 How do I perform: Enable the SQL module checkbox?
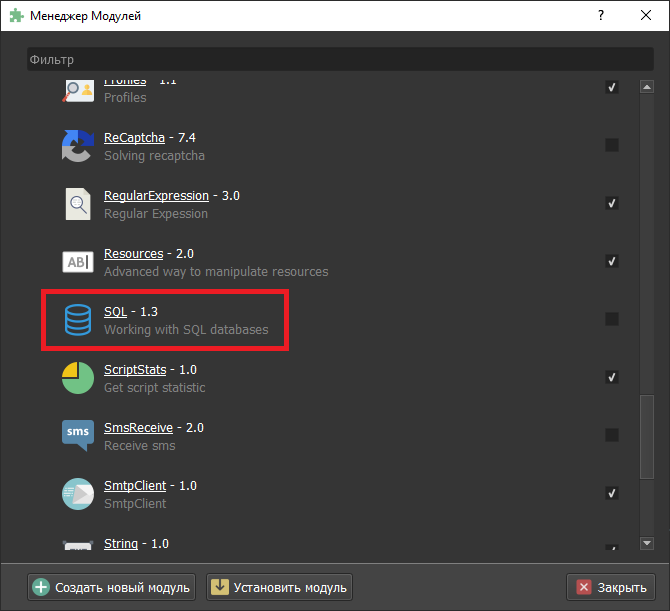click(x=612, y=319)
